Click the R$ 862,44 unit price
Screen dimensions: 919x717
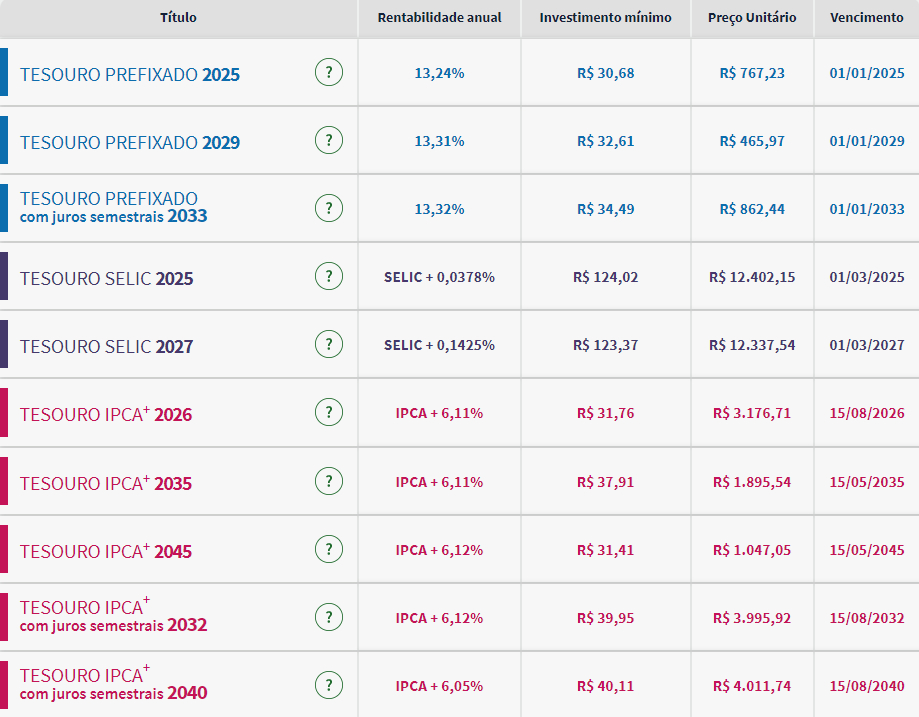[x=752, y=209]
